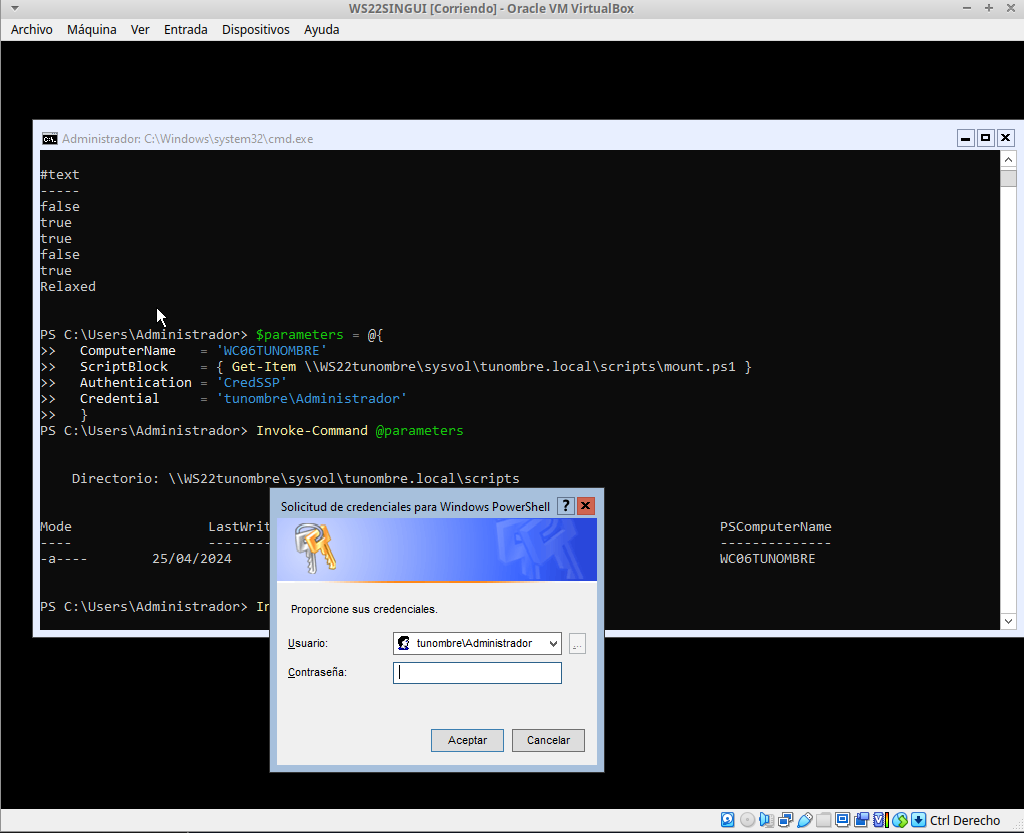Click the browse ellipsis button beside Usuario
1024x833 pixels.
click(577, 644)
